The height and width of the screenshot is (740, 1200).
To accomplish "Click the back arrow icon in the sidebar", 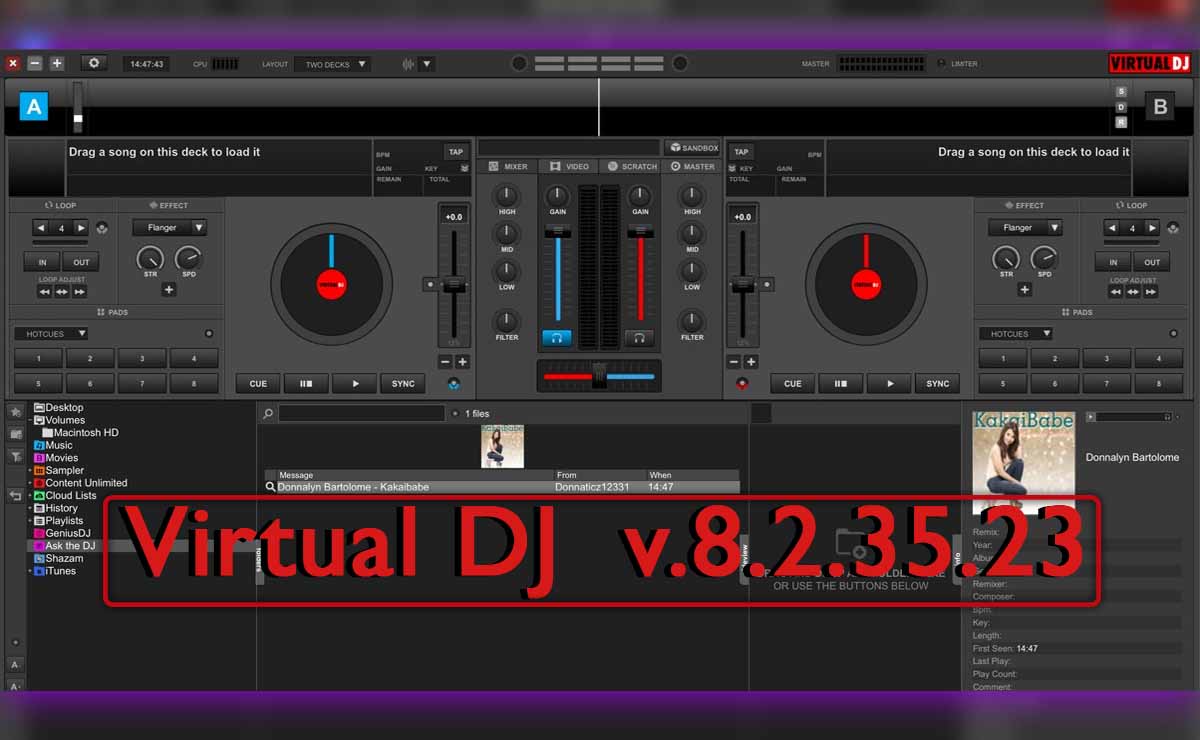I will 16,495.
